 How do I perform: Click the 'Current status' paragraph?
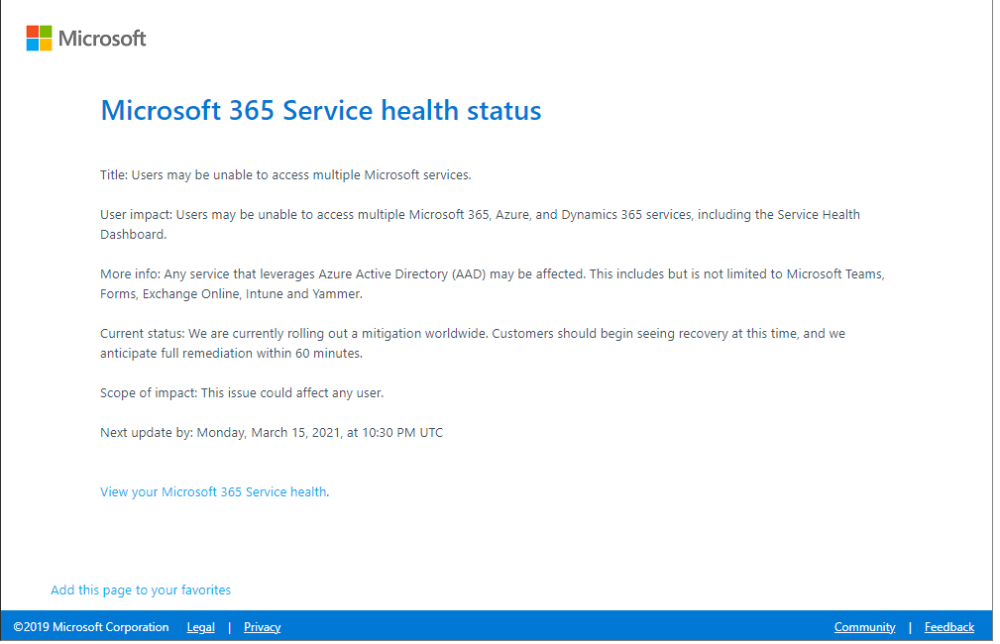pyautogui.click(x=473, y=343)
